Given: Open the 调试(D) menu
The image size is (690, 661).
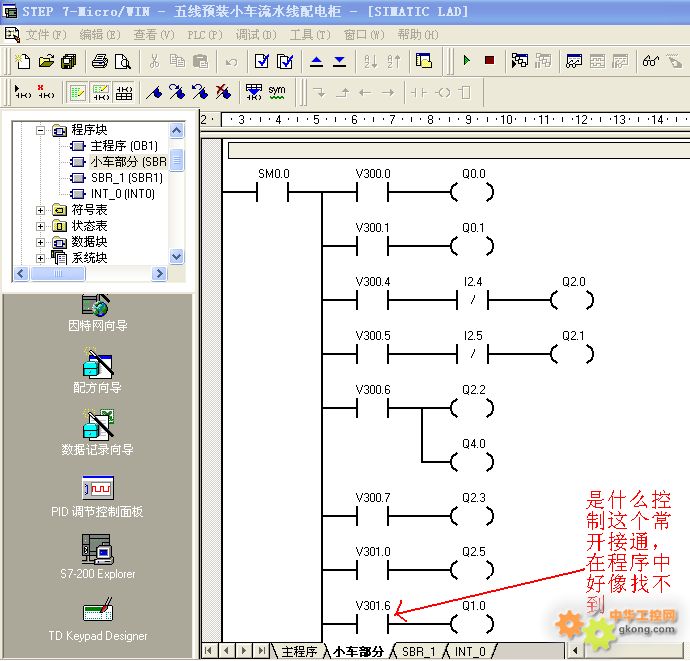Looking at the screenshot, I should [x=256, y=35].
